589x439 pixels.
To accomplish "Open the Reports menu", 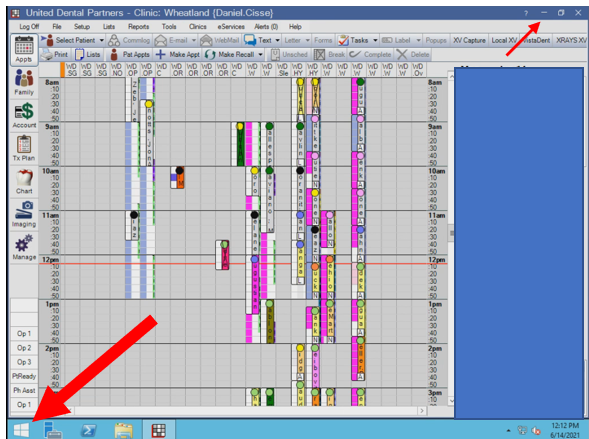I will [139, 27].
